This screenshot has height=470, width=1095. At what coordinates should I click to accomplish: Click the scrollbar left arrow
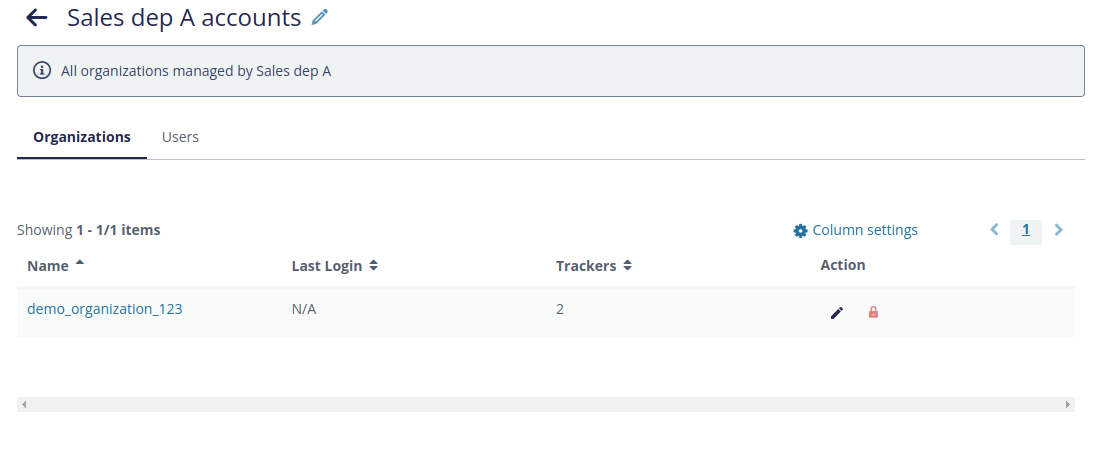tap(24, 404)
